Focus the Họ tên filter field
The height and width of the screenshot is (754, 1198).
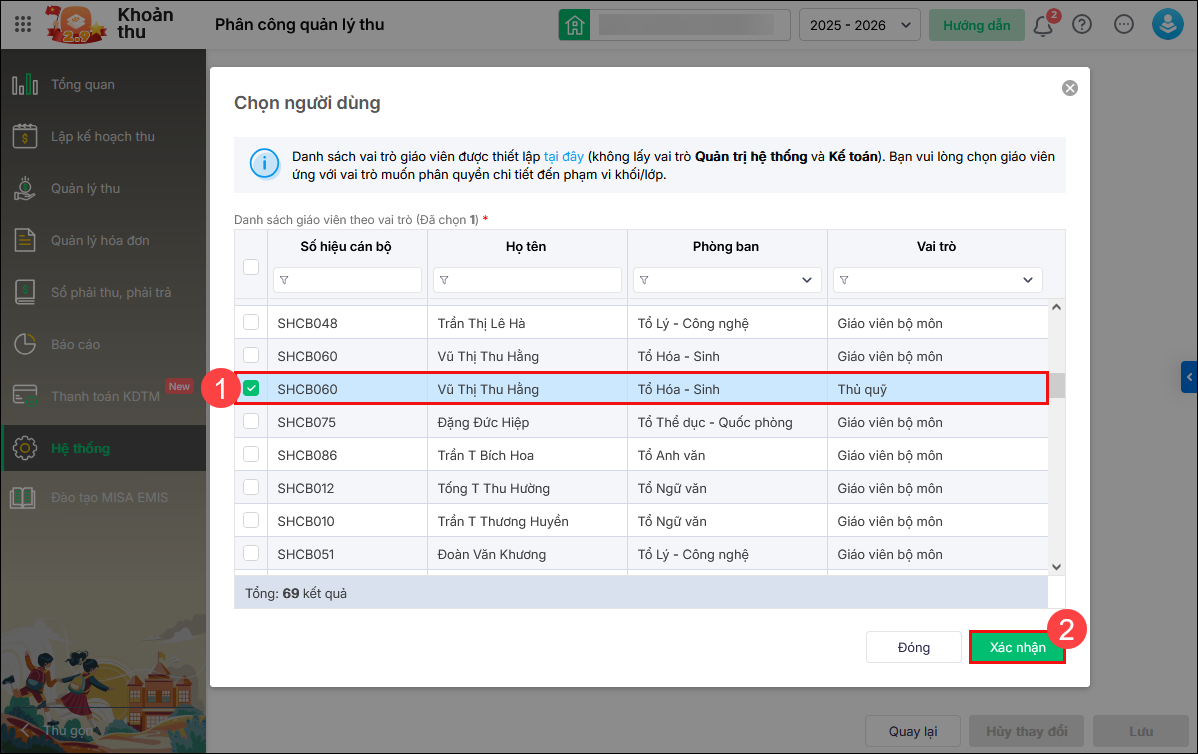[x=527, y=280]
